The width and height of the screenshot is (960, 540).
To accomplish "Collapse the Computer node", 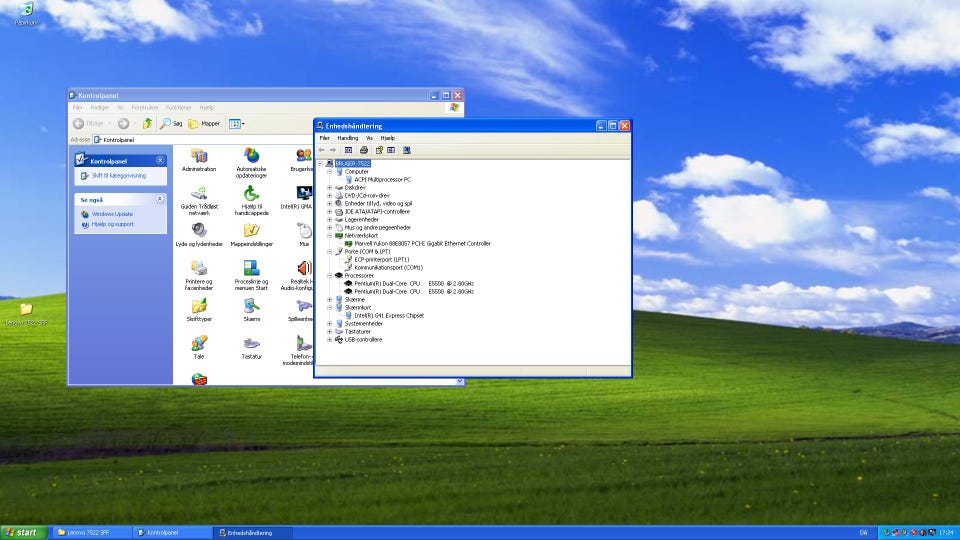I will 329,171.
